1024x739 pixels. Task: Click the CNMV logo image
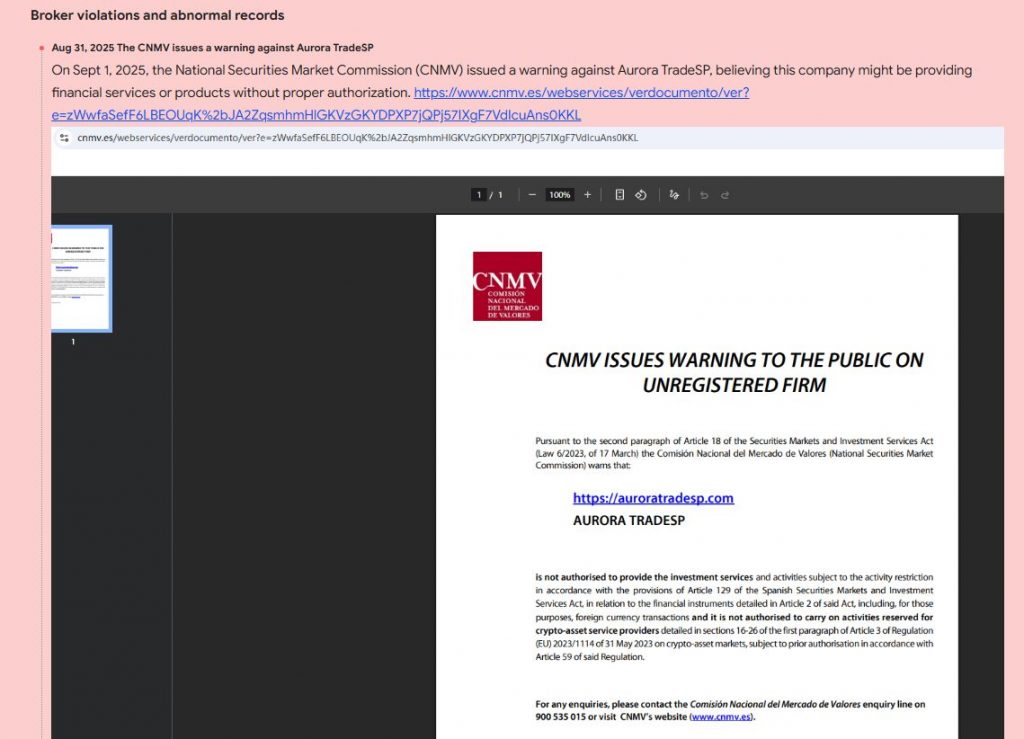click(x=507, y=286)
